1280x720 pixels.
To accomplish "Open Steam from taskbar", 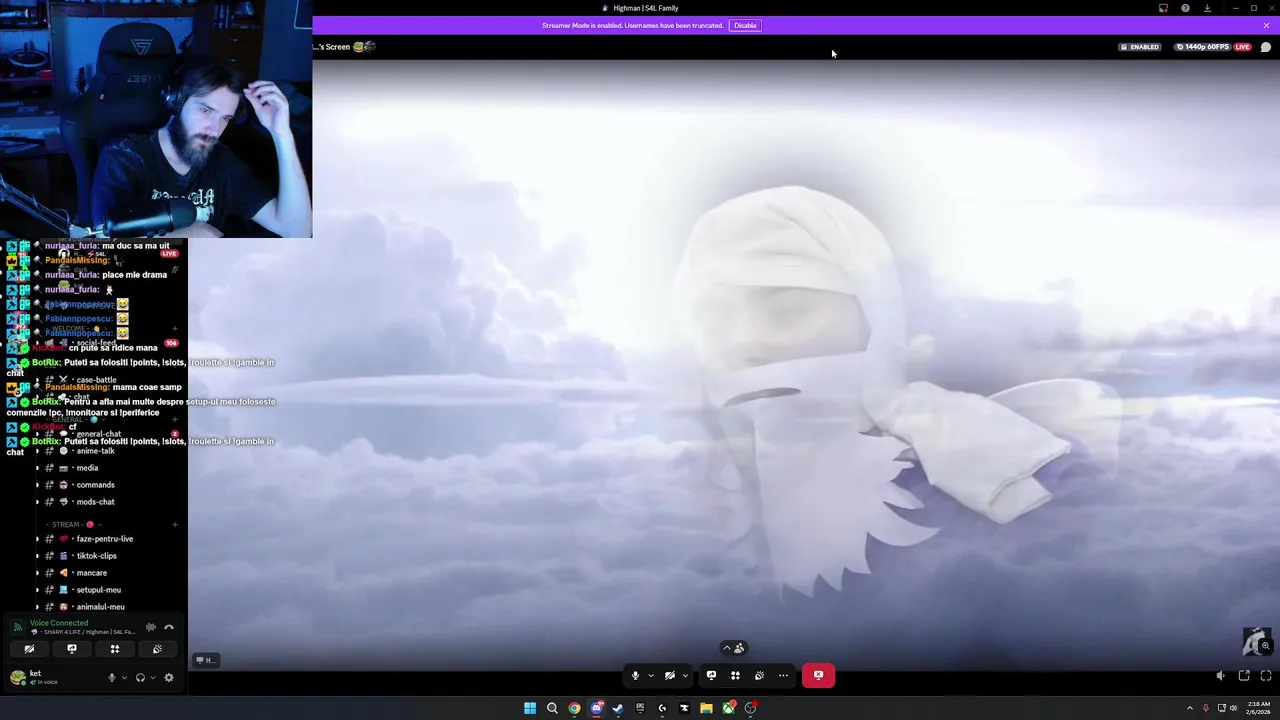I will click(618, 708).
